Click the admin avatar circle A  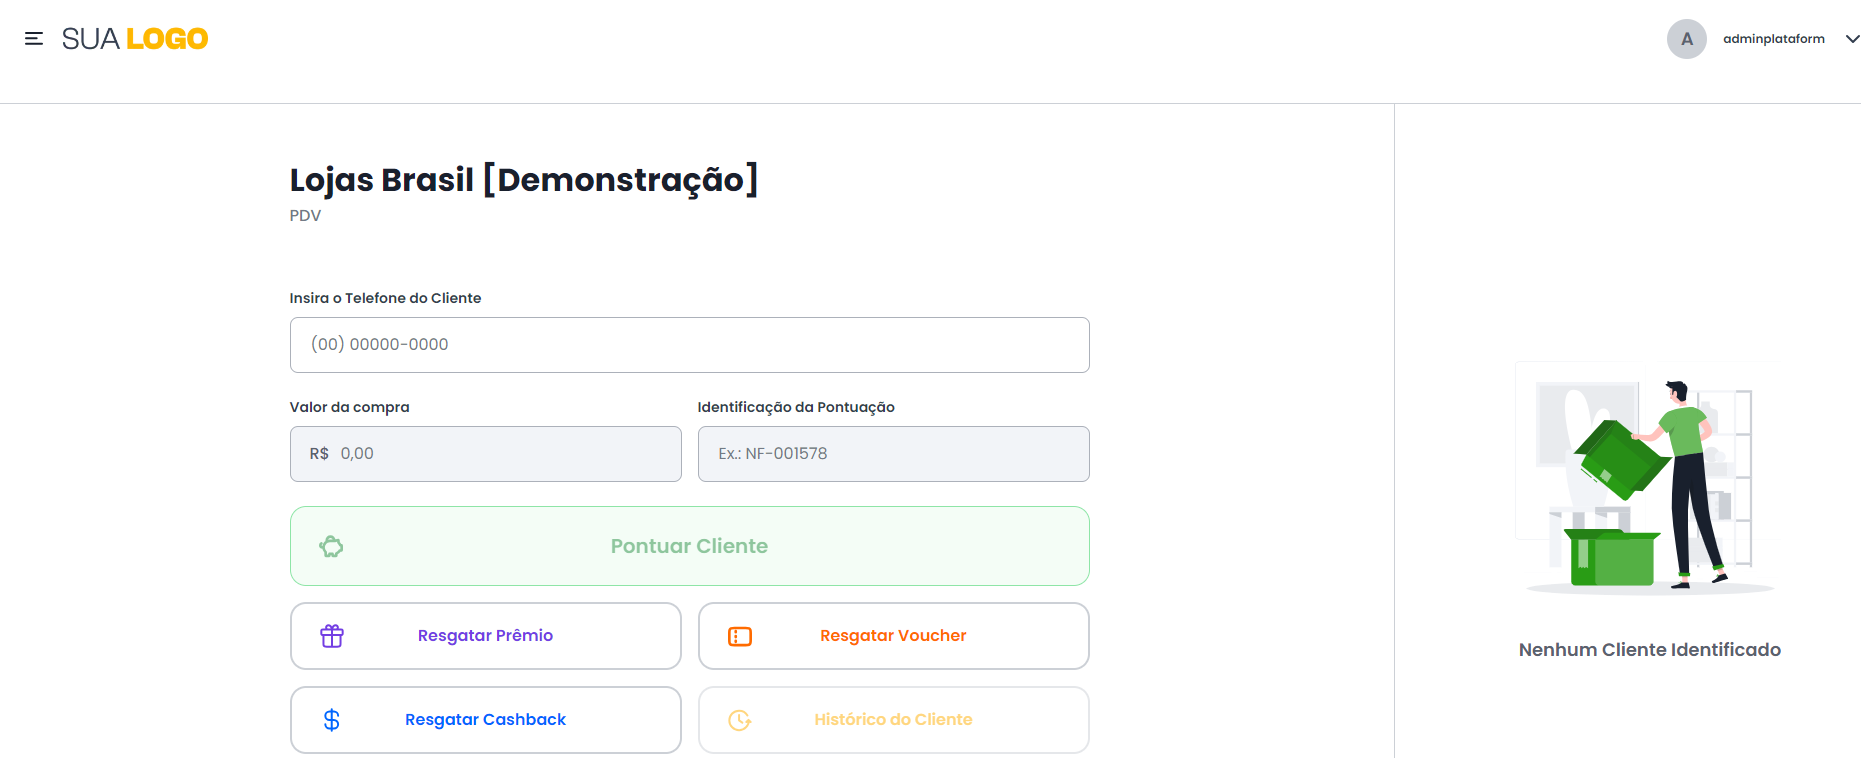point(1686,39)
